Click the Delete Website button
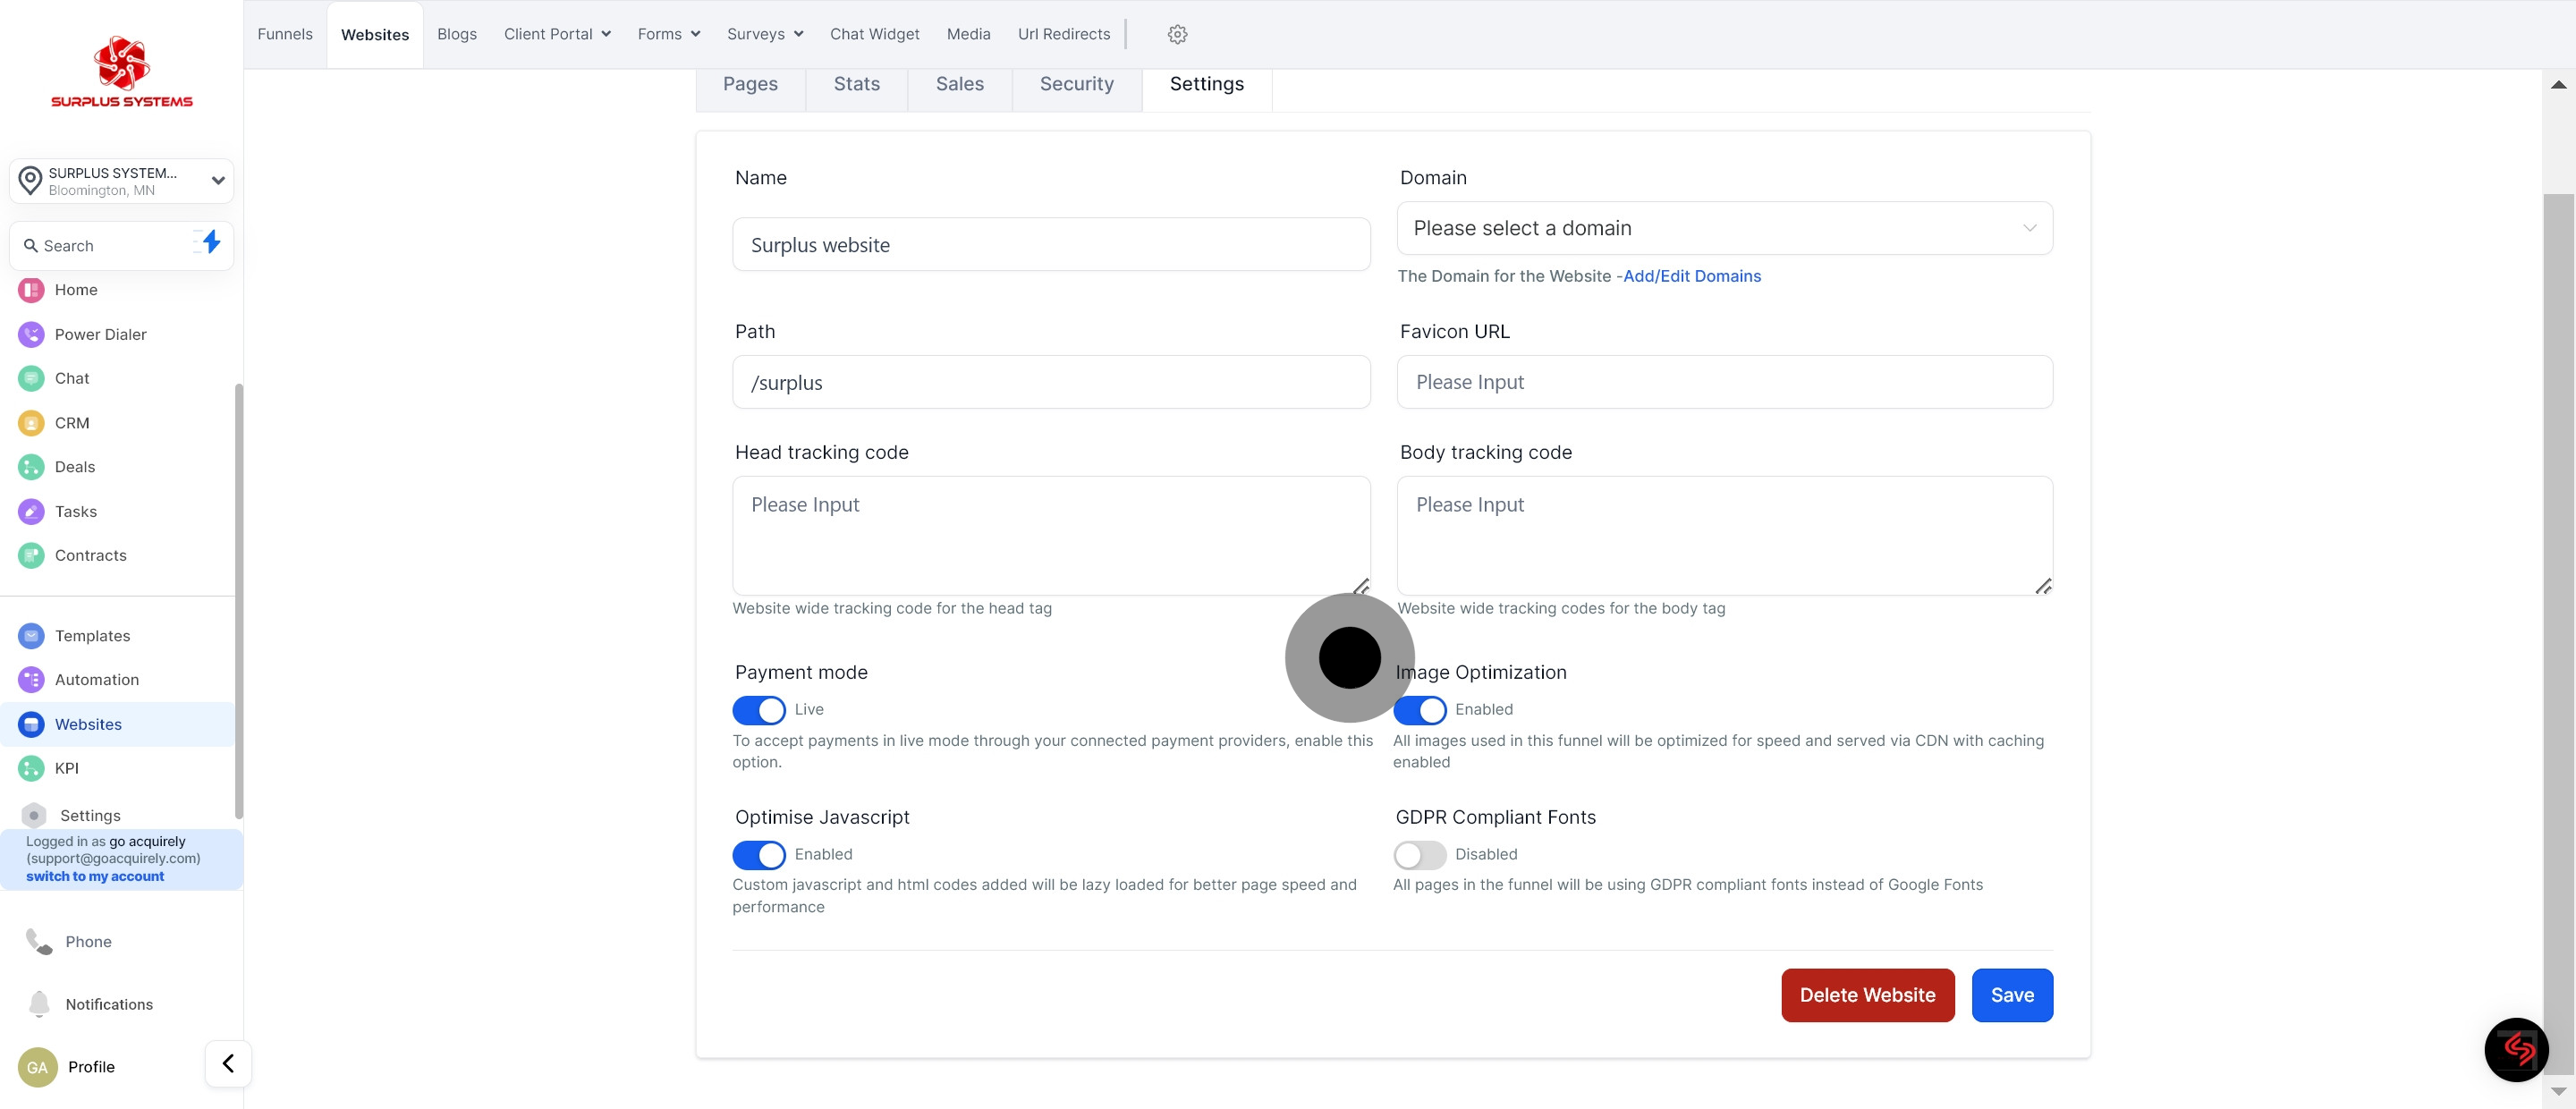The width and height of the screenshot is (2576, 1109). coord(1867,995)
